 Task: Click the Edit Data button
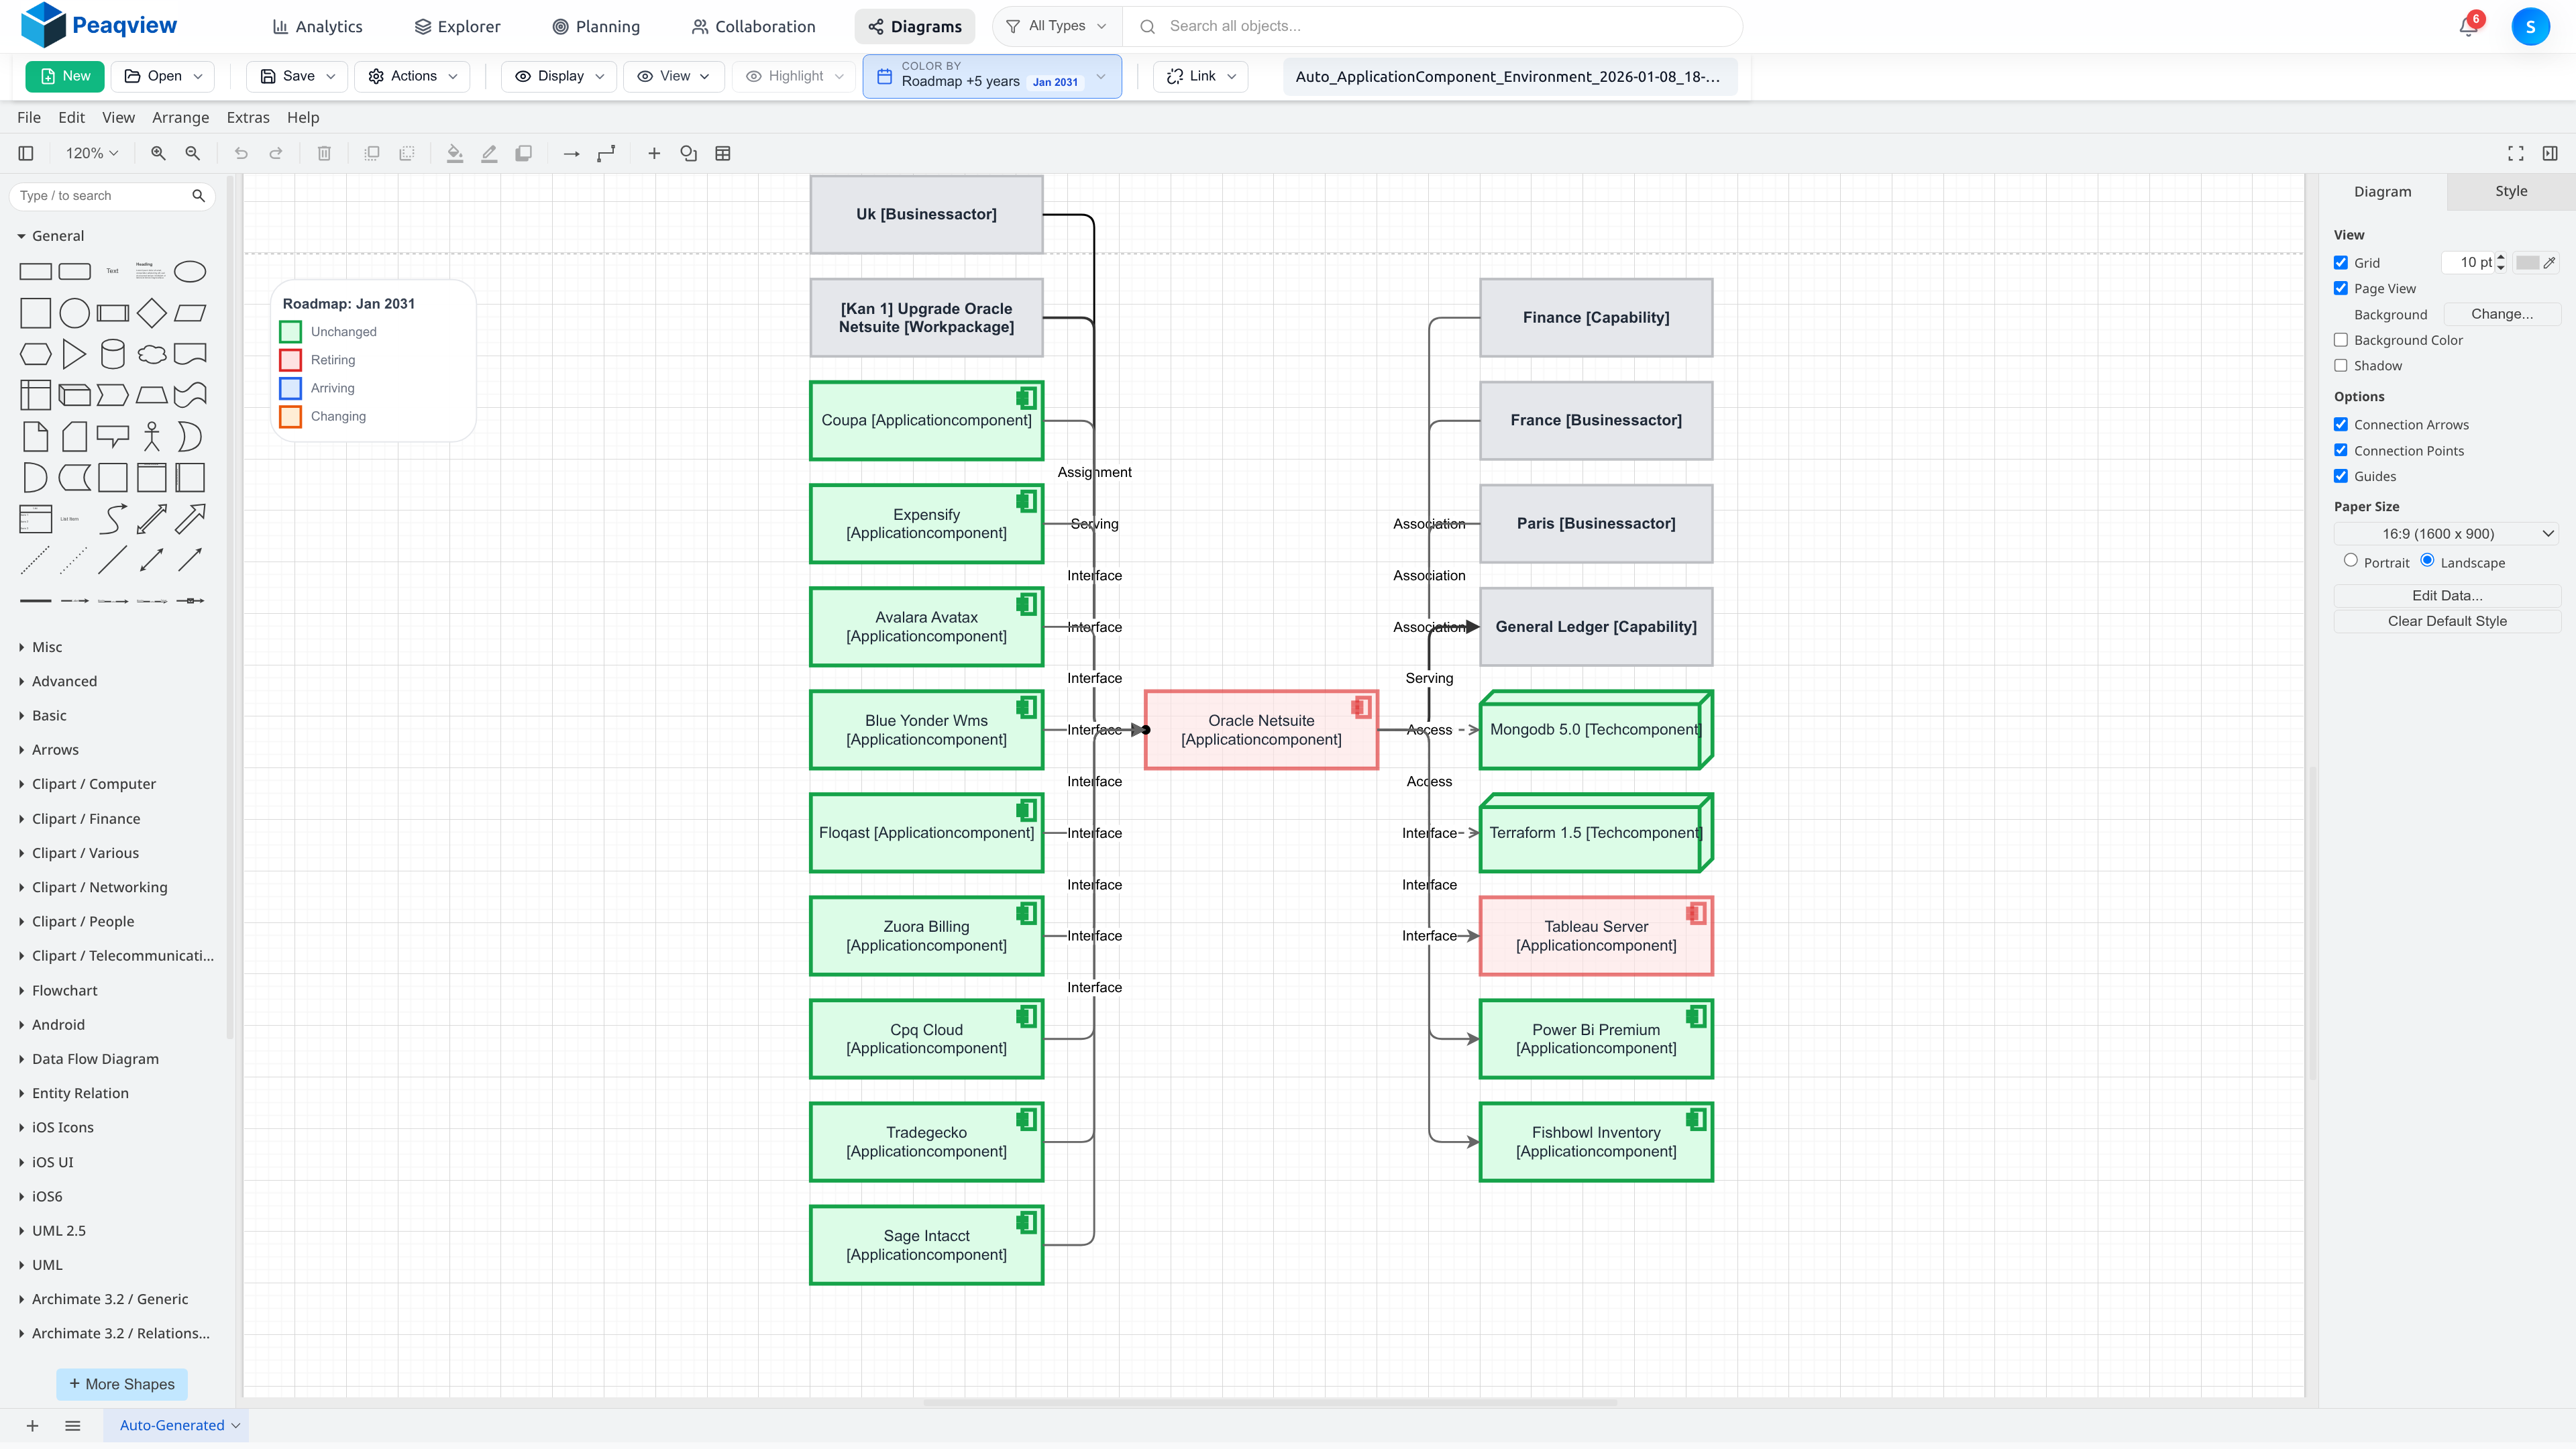coord(2447,595)
